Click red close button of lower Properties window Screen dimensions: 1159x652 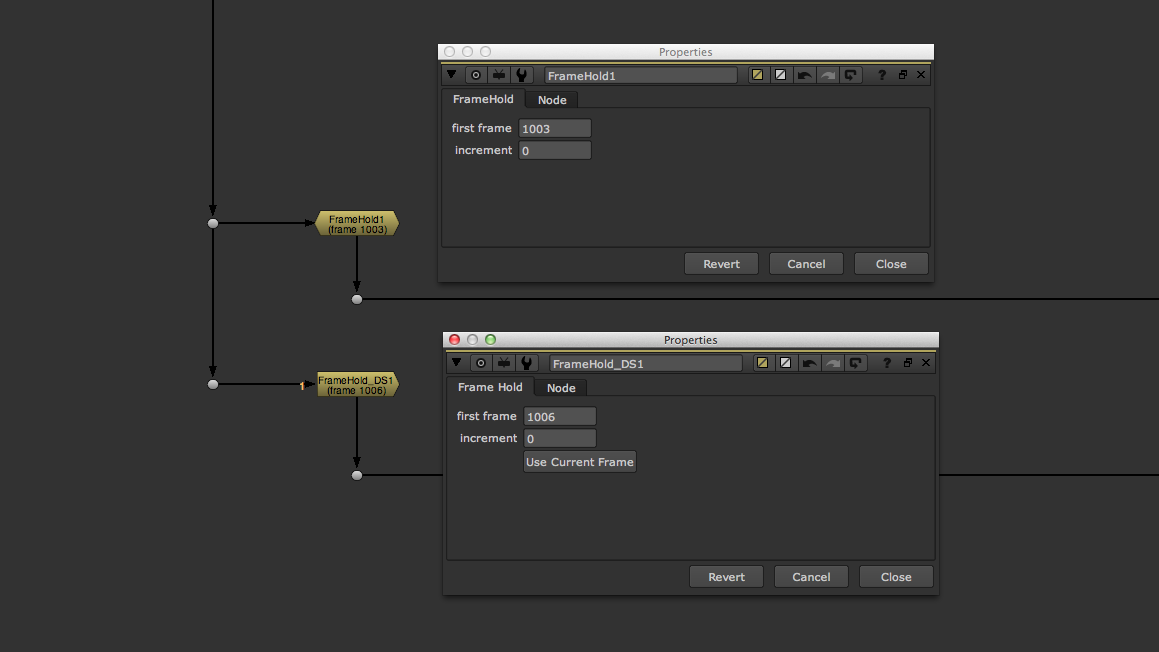455,340
